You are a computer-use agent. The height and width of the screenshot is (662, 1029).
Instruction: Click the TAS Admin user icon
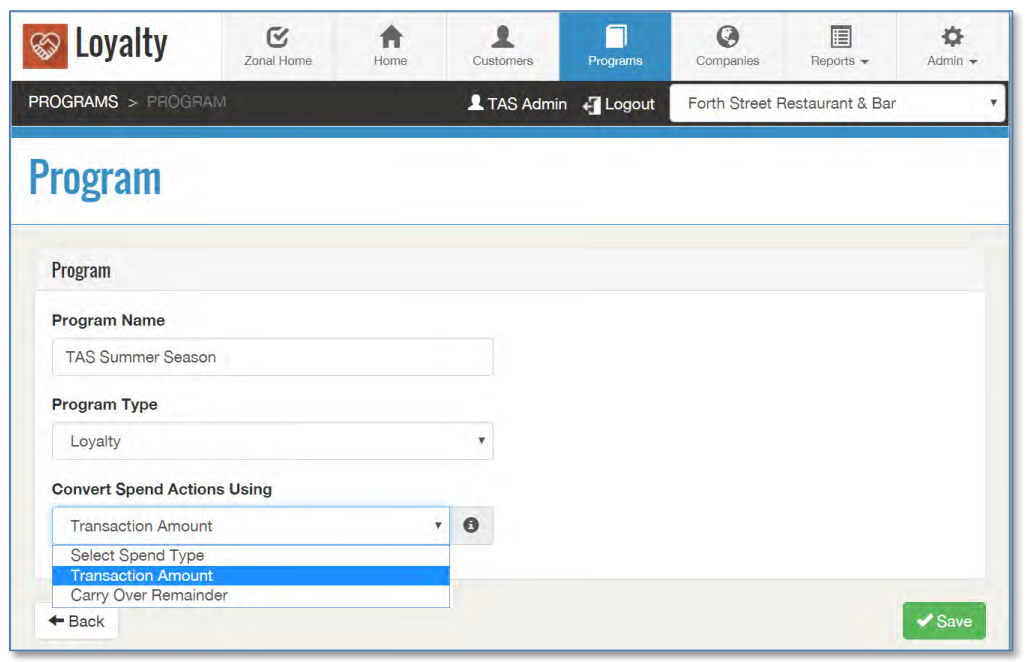pos(476,103)
